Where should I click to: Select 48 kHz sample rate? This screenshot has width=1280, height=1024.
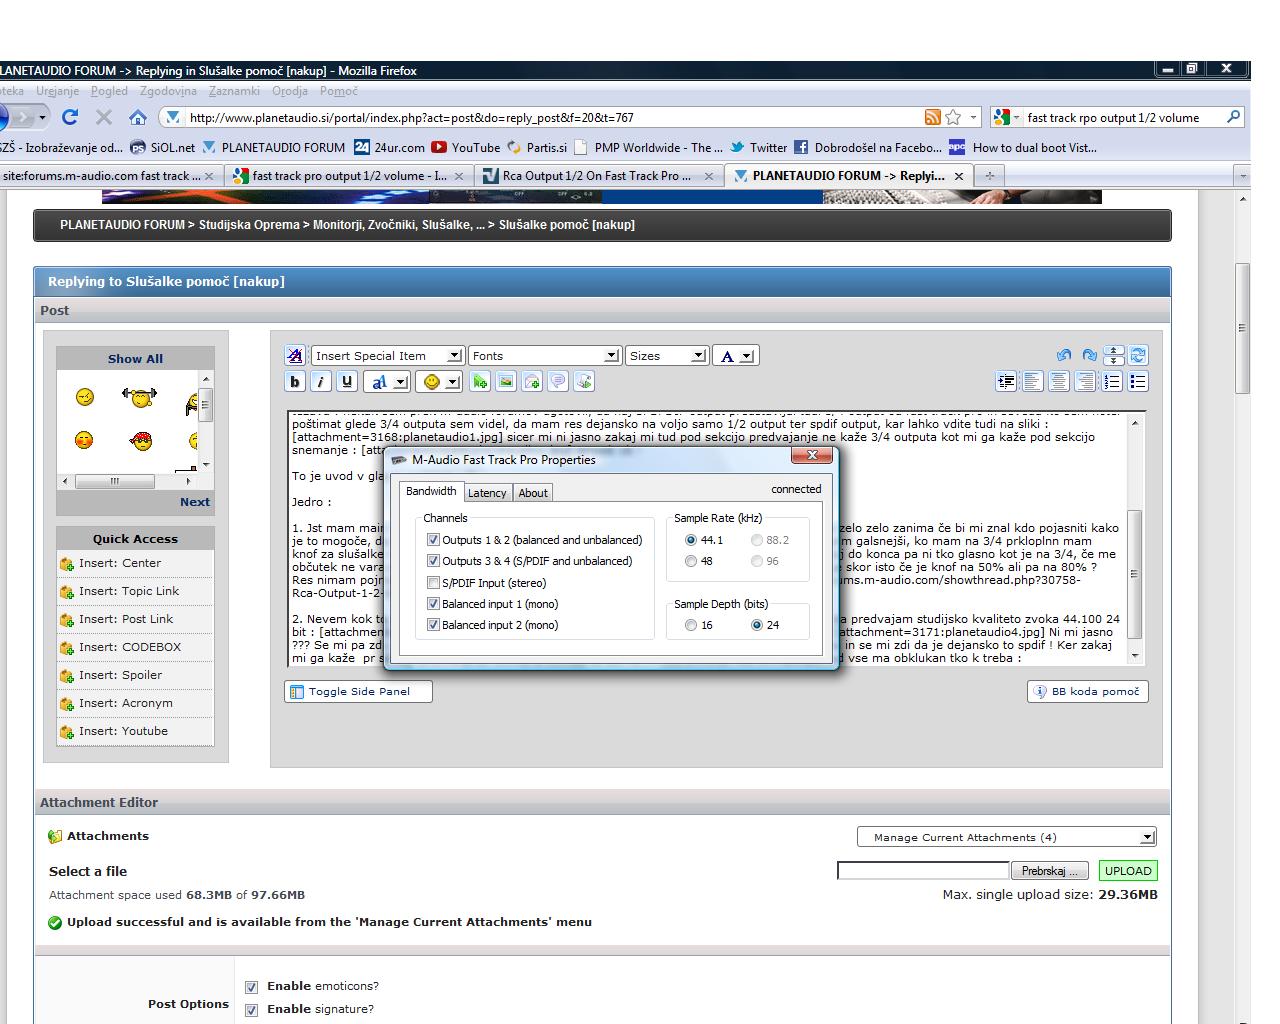[691, 561]
